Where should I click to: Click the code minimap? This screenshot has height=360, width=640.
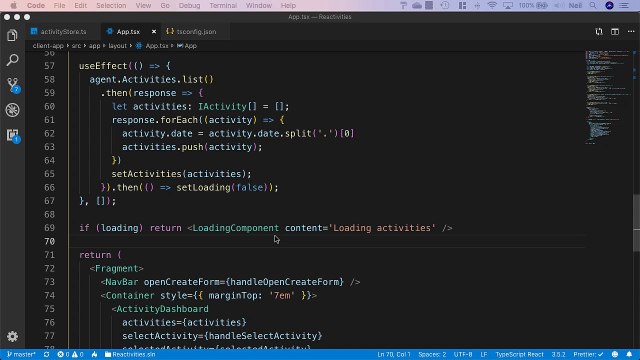click(x=608, y=98)
